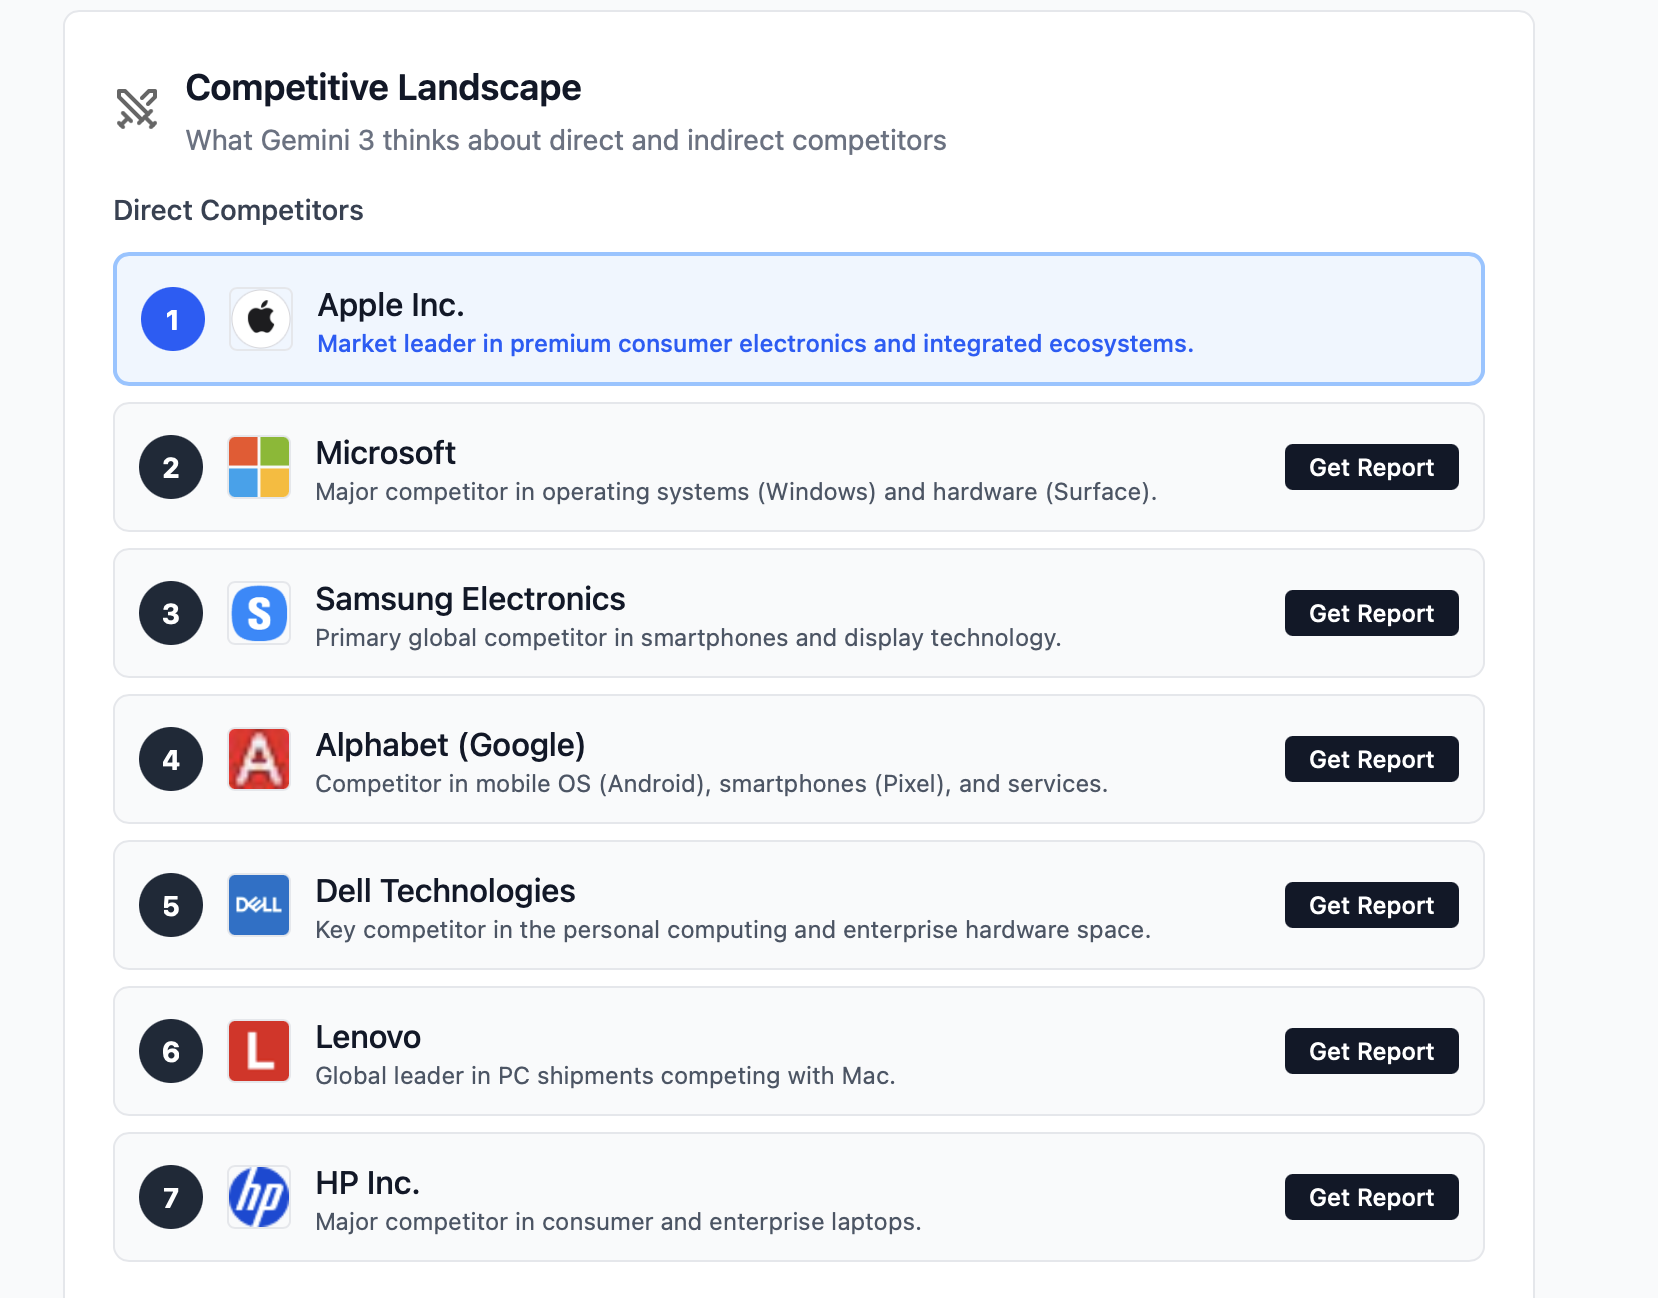Image resolution: width=1658 pixels, height=1298 pixels.
Task: Click the Microsoft four-square logo
Action: click(258, 467)
